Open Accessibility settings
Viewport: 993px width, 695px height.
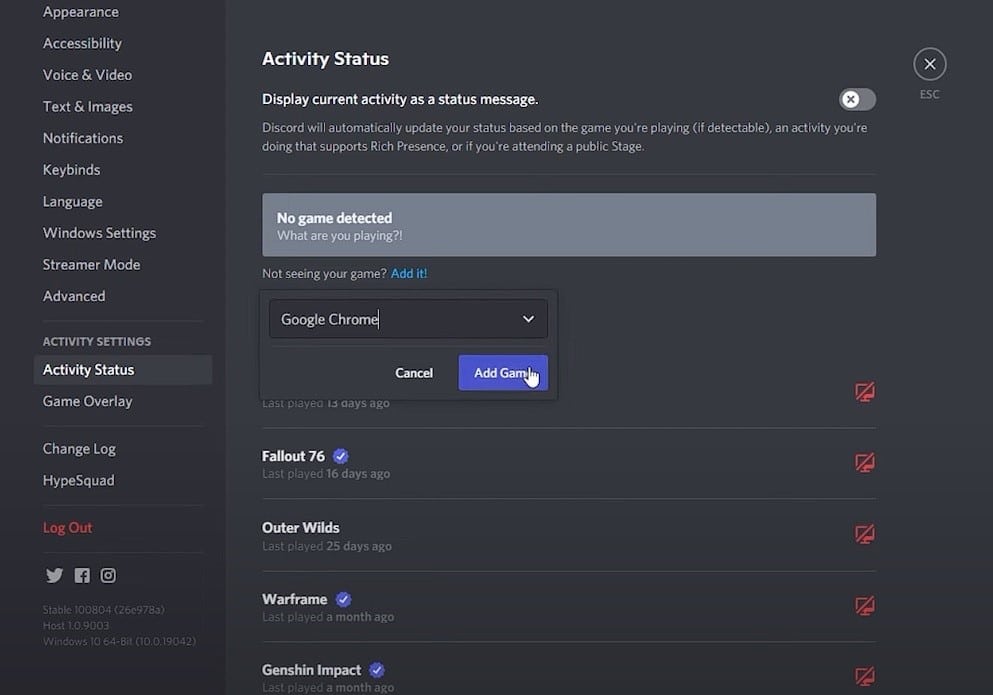[82, 44]
